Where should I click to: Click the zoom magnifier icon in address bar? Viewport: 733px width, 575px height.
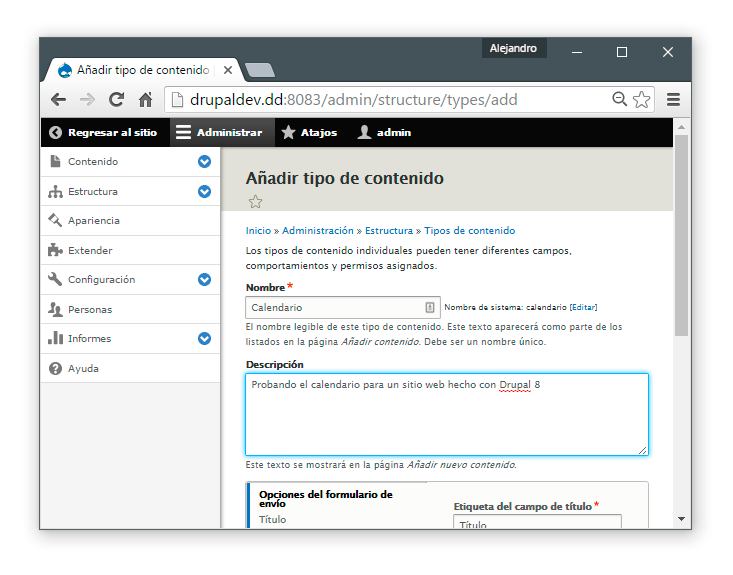(x=619, y=99)
